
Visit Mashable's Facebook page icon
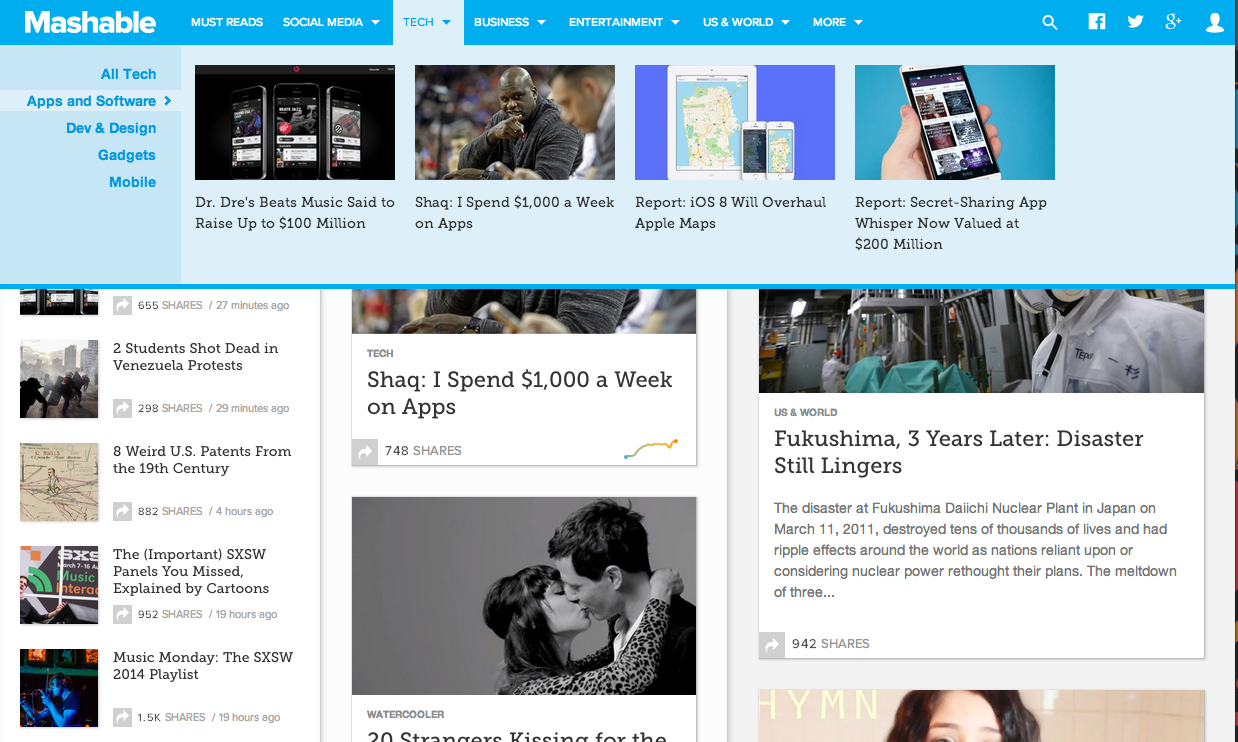[x=1097, y=22]
